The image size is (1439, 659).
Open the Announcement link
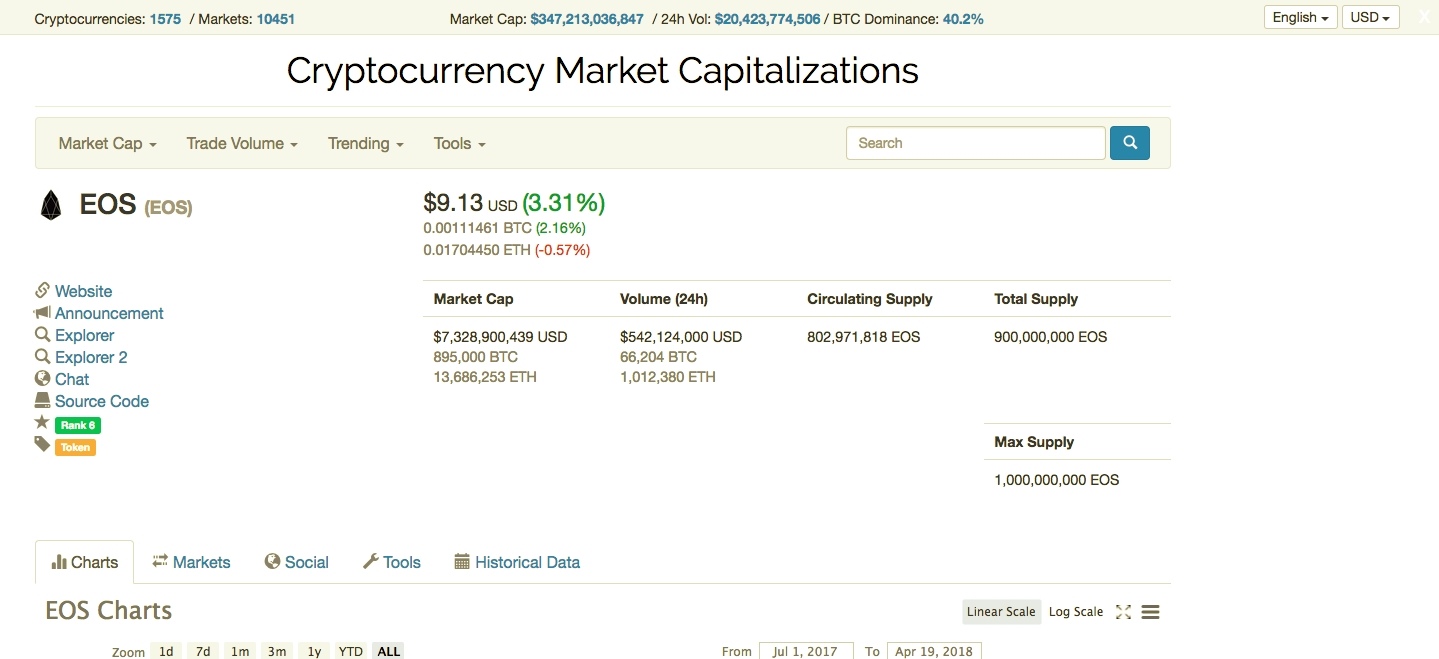(109, 313)
